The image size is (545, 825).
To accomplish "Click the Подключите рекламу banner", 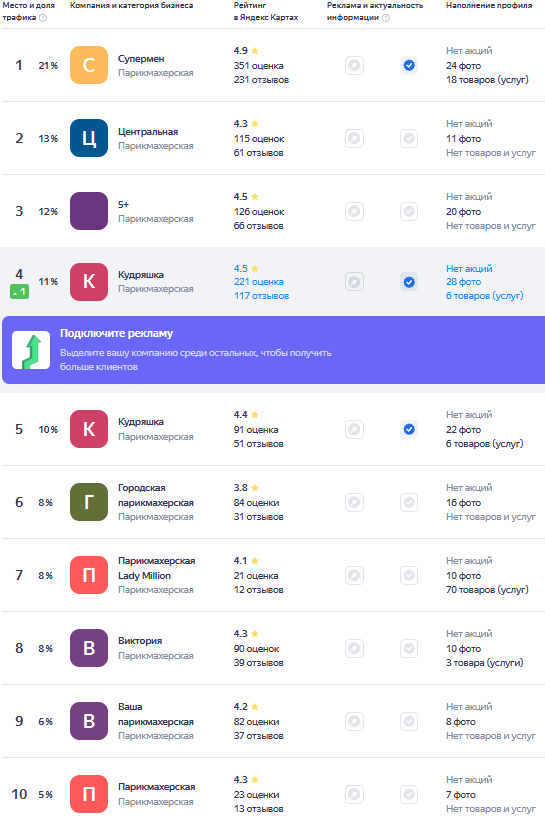I will point(274,350).
